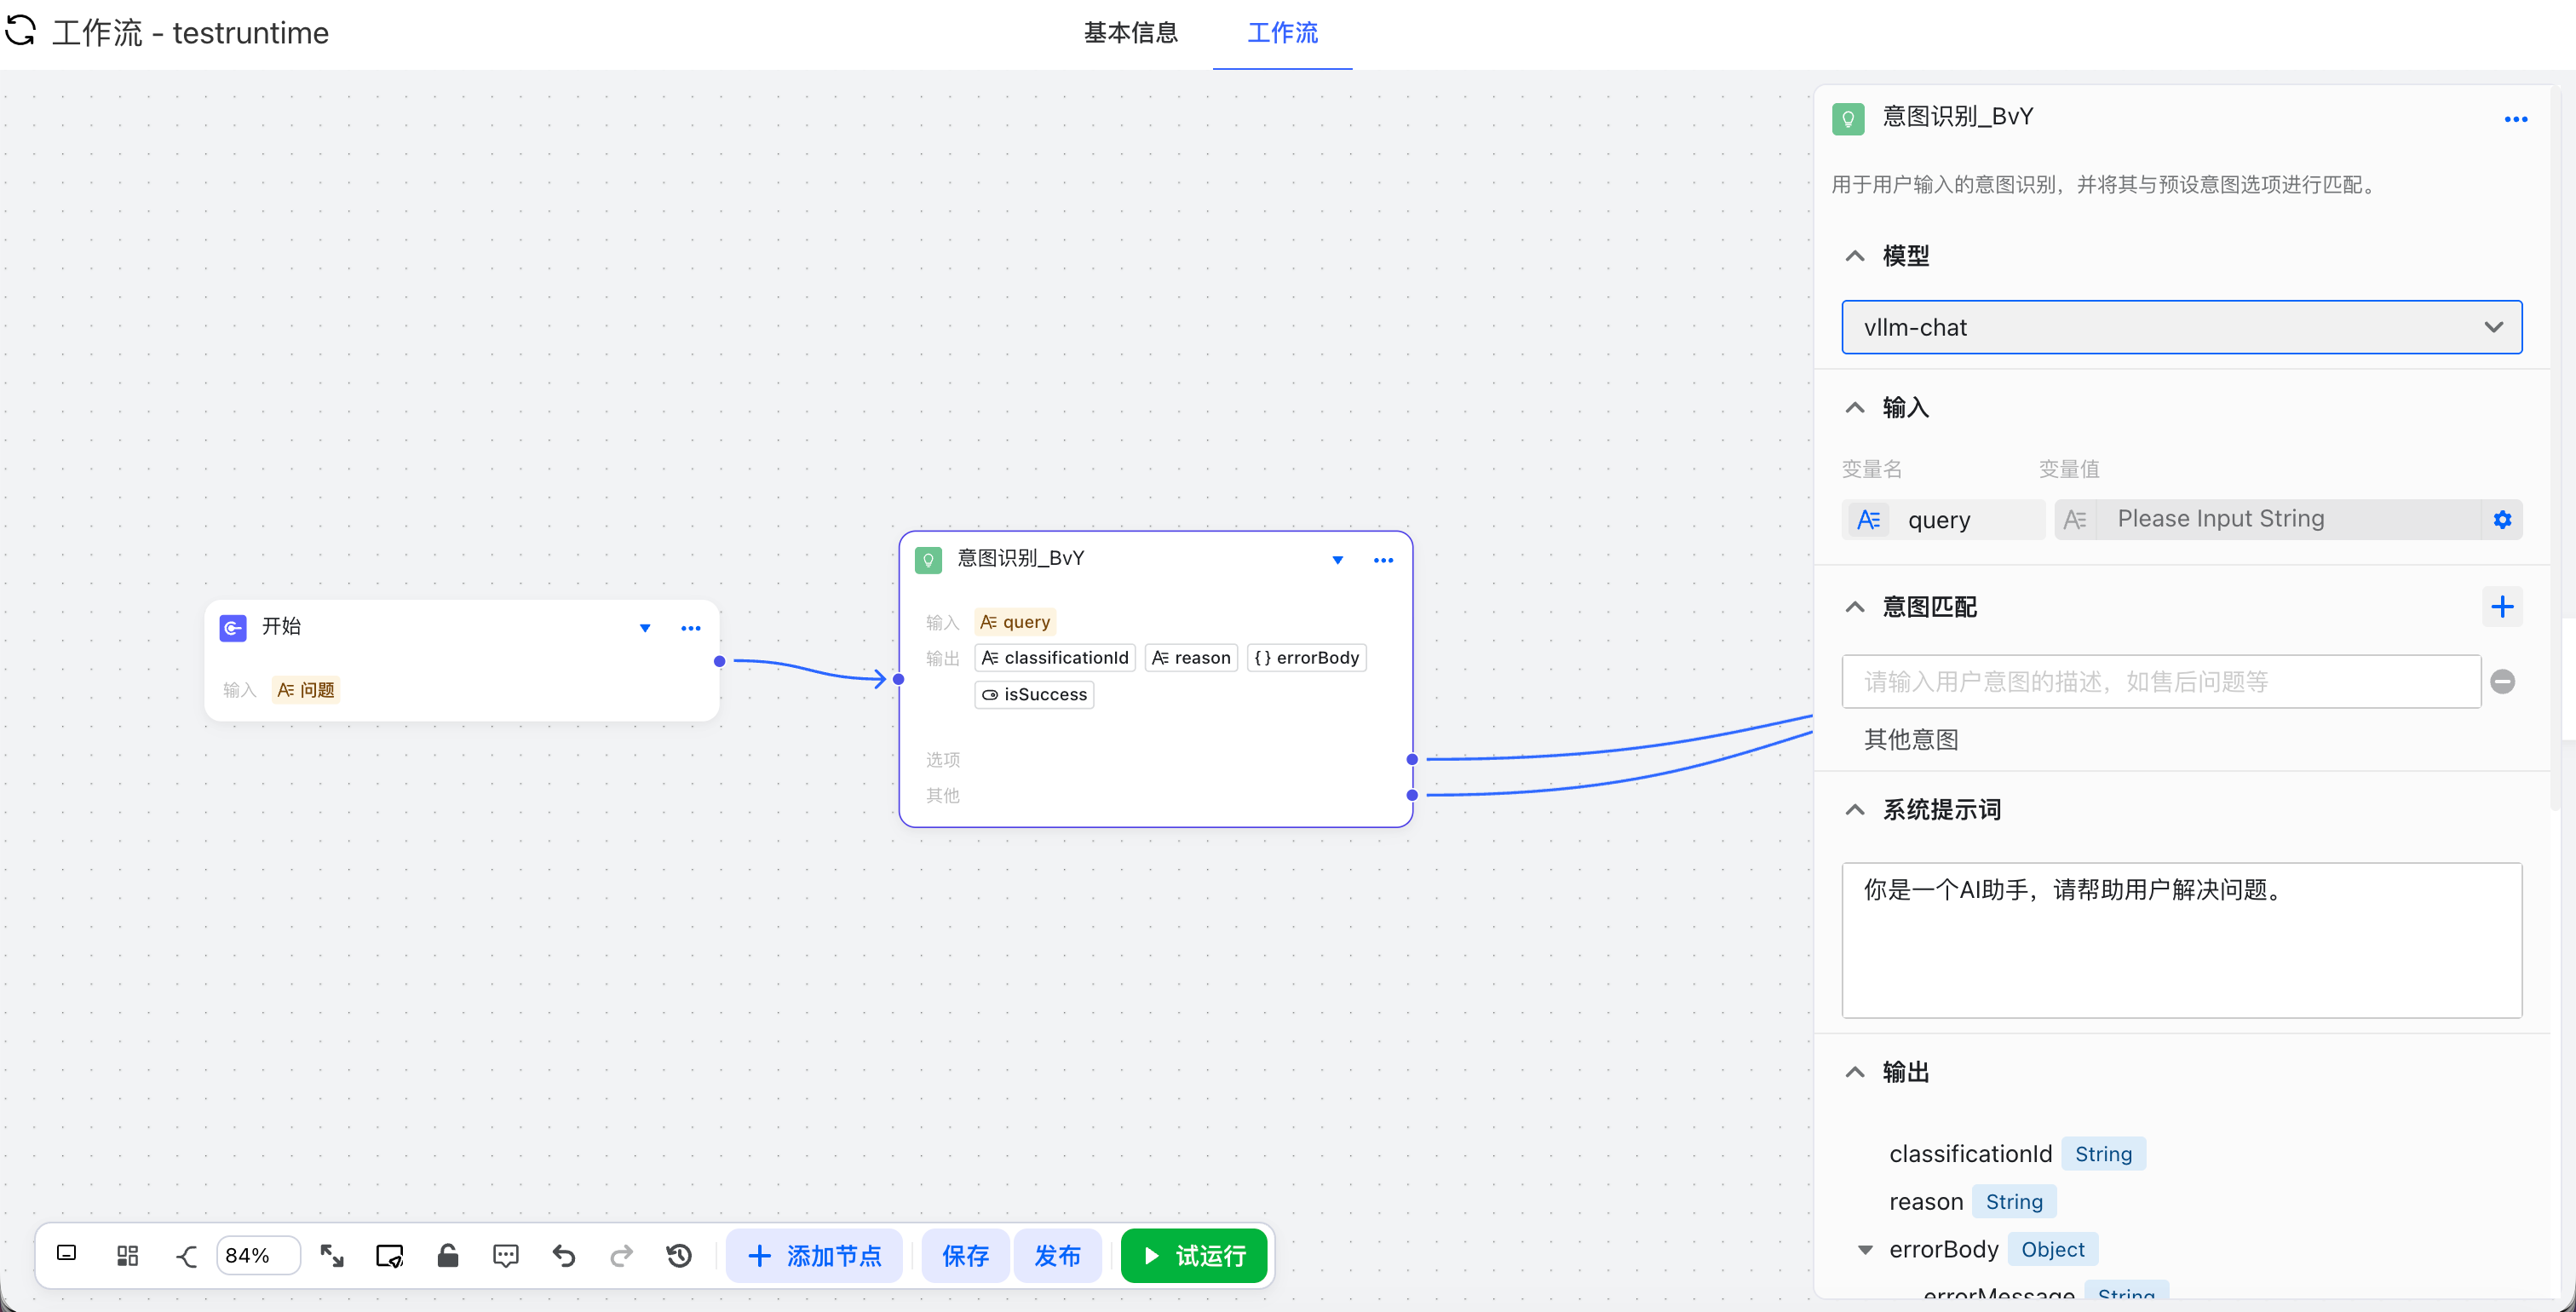Open three-dot menu on 开始 node

pyautogui.click(x=690, y=628)
